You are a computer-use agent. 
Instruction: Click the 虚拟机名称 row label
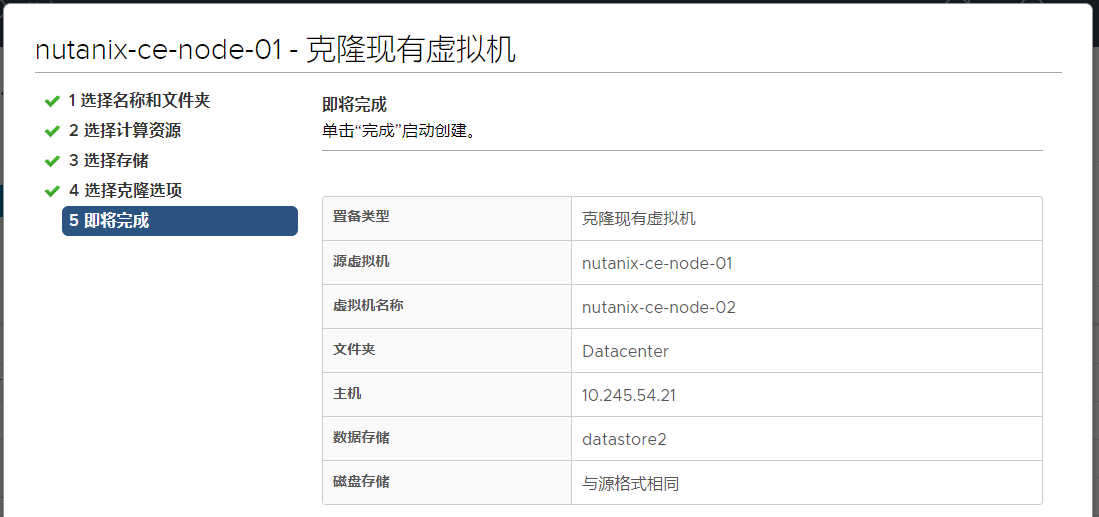click(368, 305)
